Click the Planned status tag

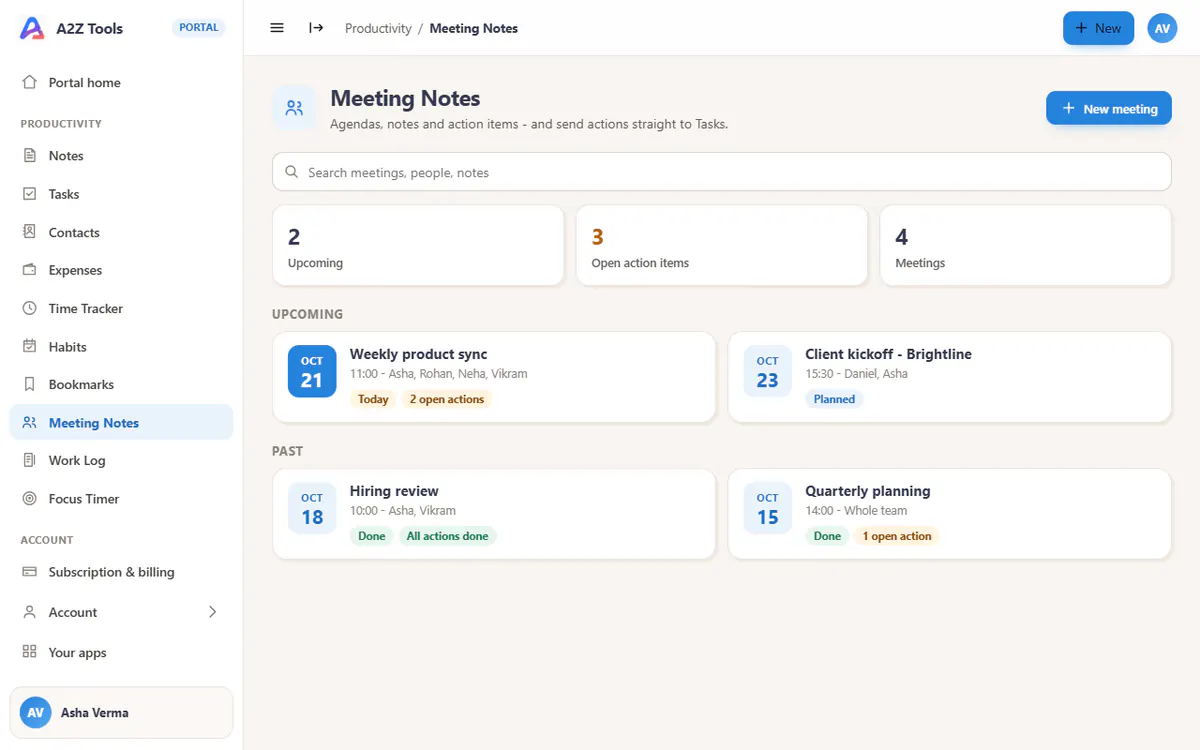coord(834,399)
